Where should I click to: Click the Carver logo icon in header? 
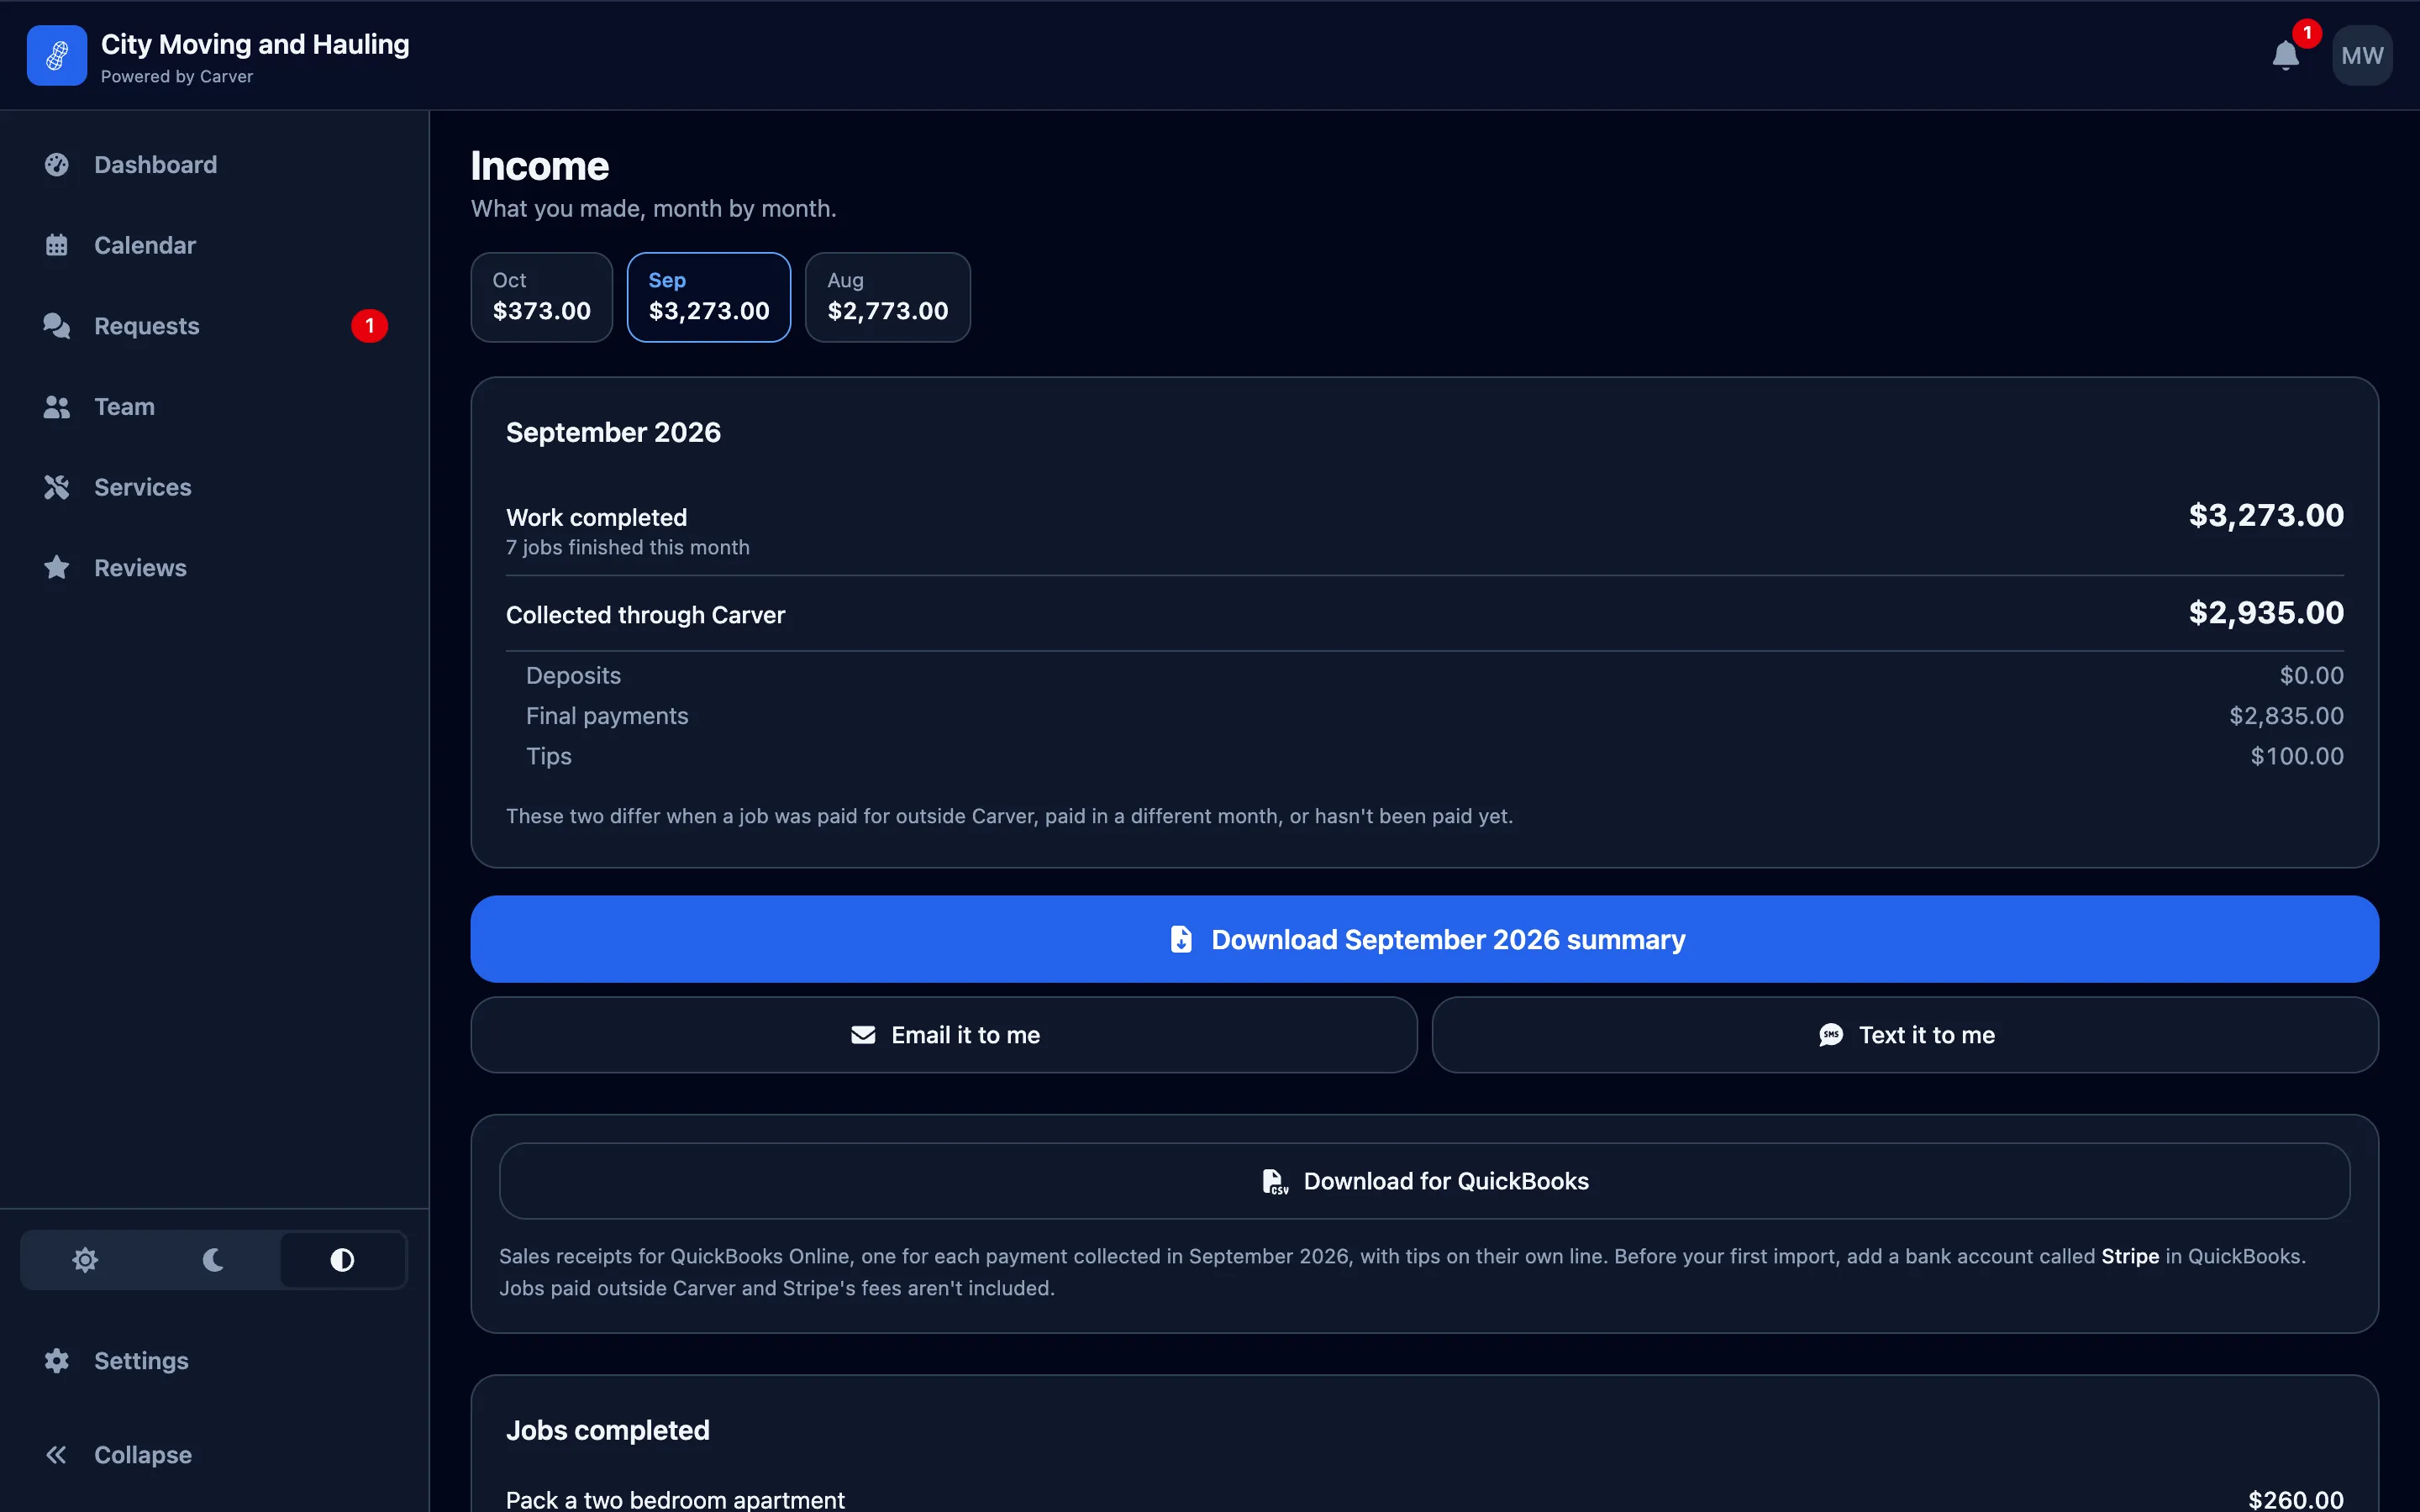(x=57, y=55)
